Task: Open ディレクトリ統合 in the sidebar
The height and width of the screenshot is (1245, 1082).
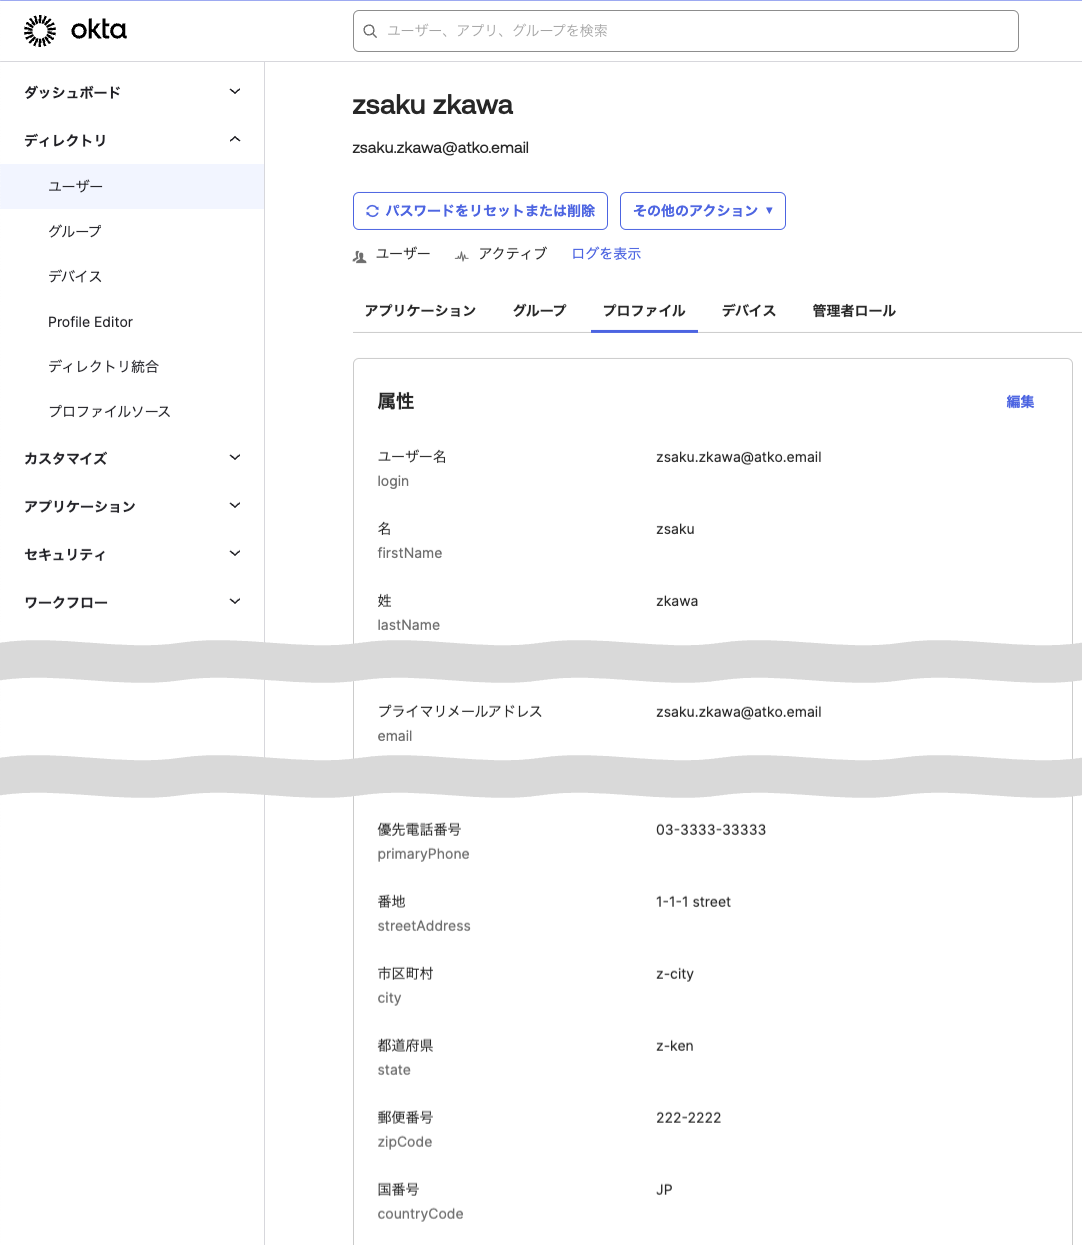Action: [x=103, y=367]
